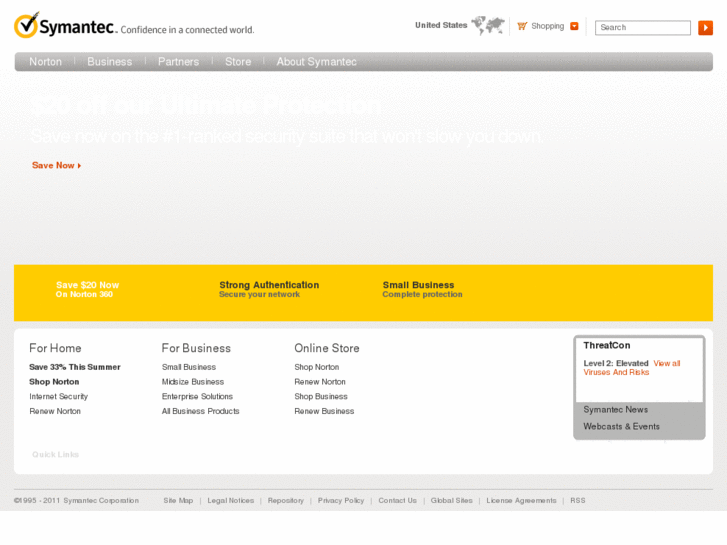Click Internet Security under For Home

click(58, 397)
